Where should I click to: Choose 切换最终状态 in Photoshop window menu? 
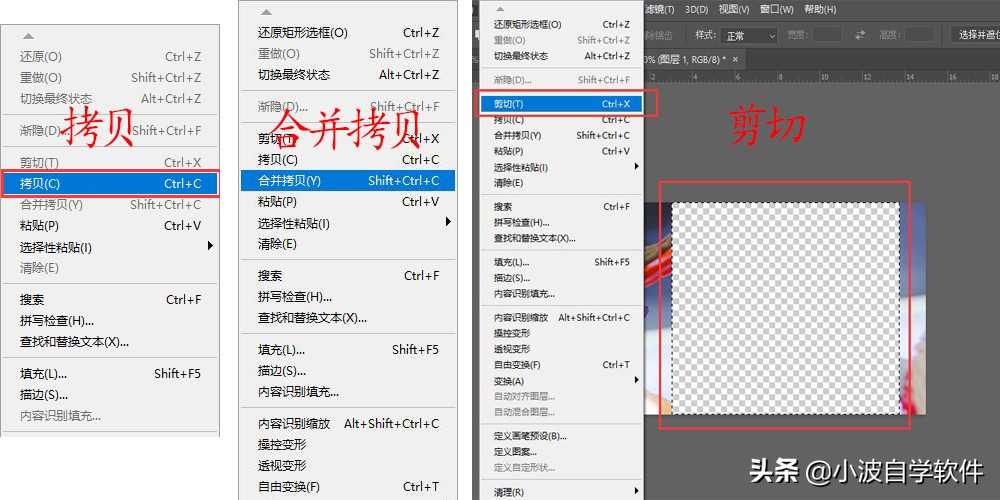point(561,56)
